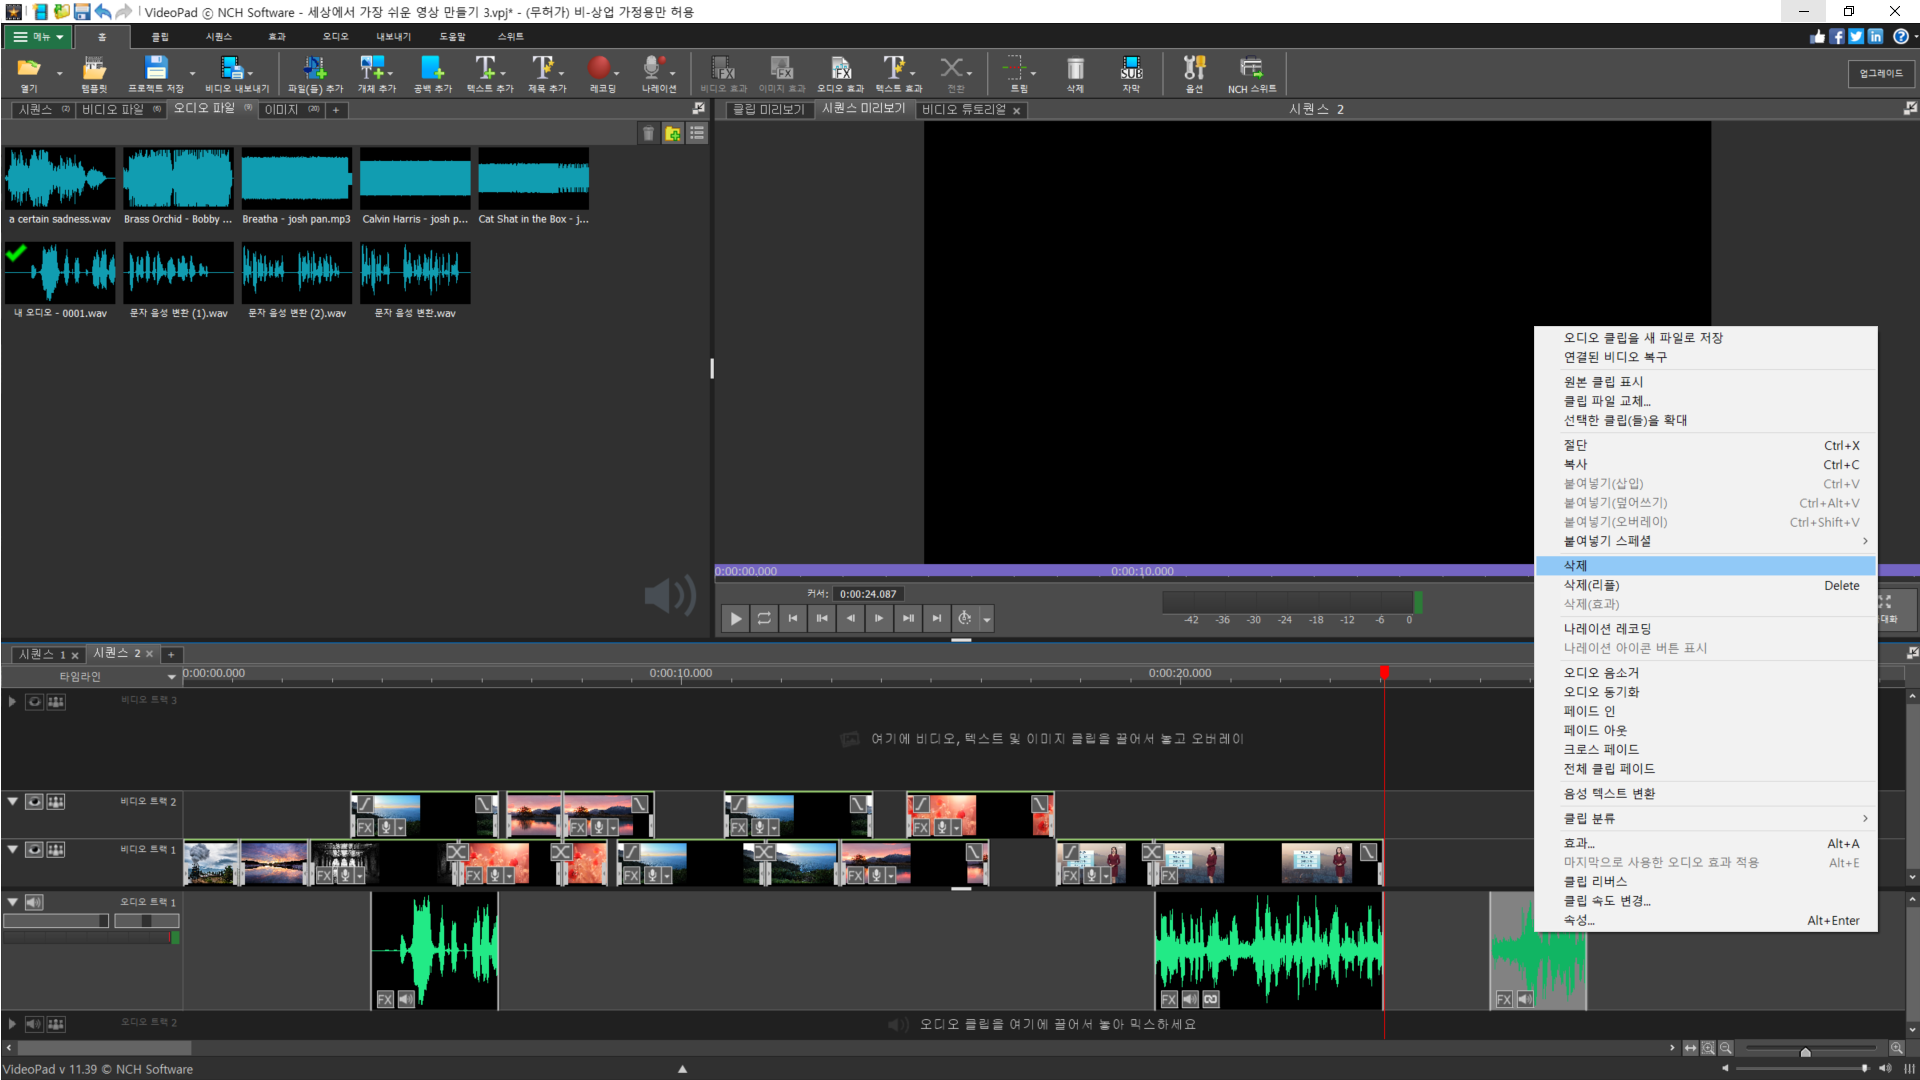Click the 오디오 효과 FX icon
Viewport: 1920px width, 1080px height.
(840, 70)
